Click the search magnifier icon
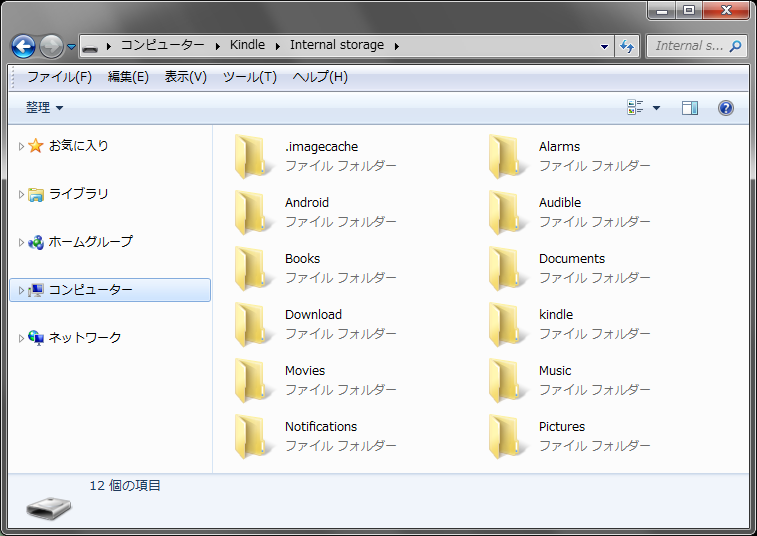This screenshot has height=536, width=757. (736, 46)
